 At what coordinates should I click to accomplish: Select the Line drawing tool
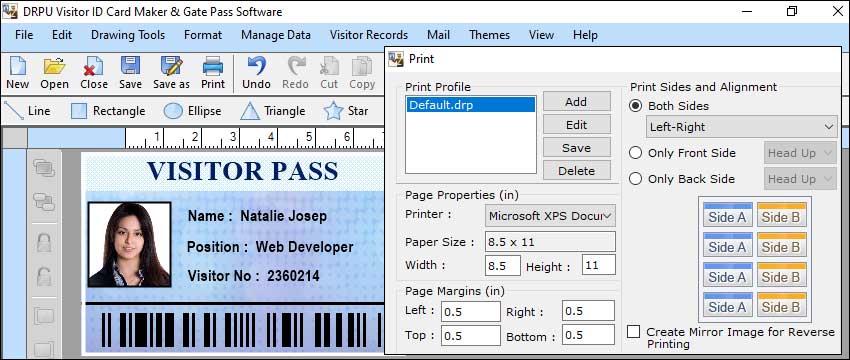pyautogui.click(x=27, y=111)
